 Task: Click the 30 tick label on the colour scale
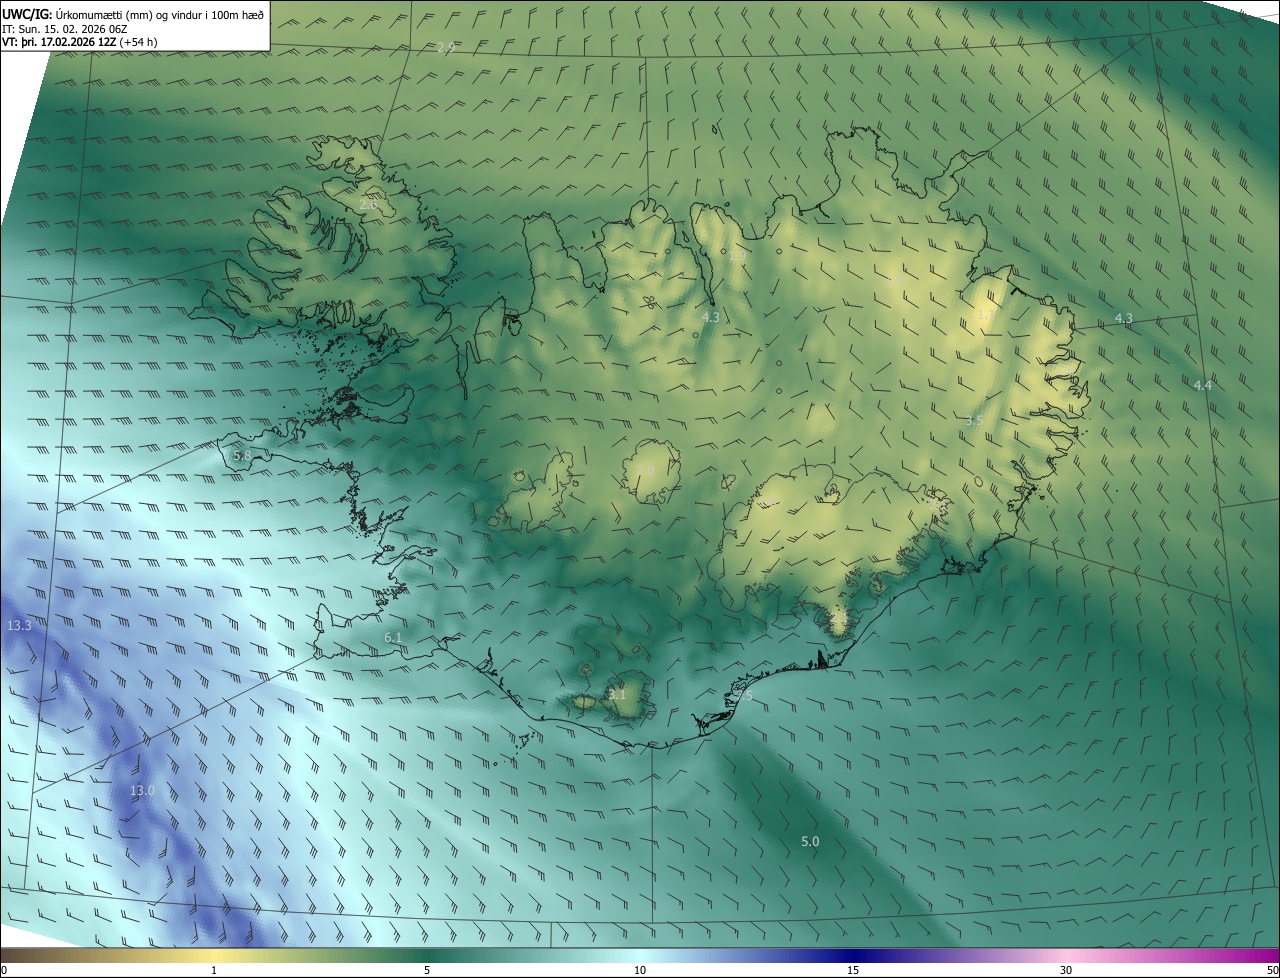point(1066,970)
